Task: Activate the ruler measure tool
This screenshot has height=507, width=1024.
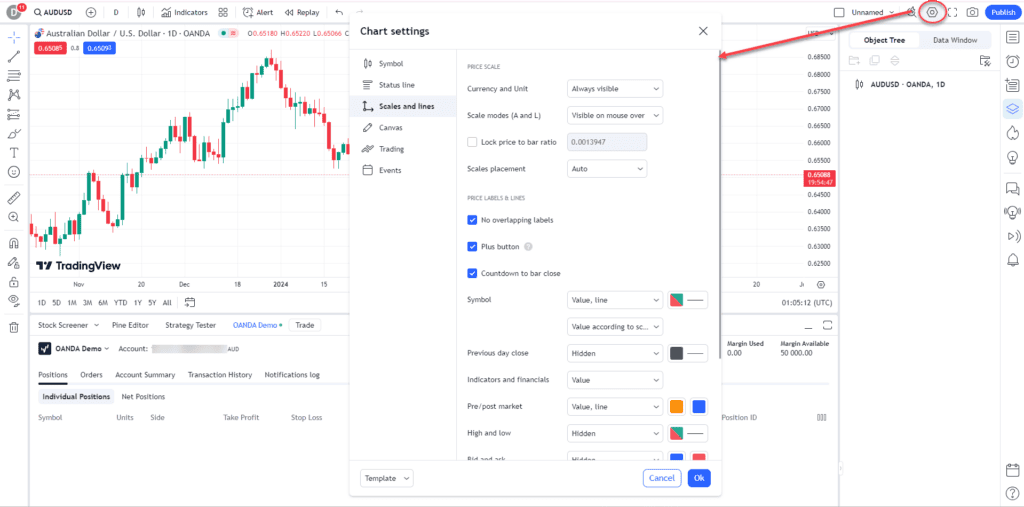Action: tap(14, 198)
